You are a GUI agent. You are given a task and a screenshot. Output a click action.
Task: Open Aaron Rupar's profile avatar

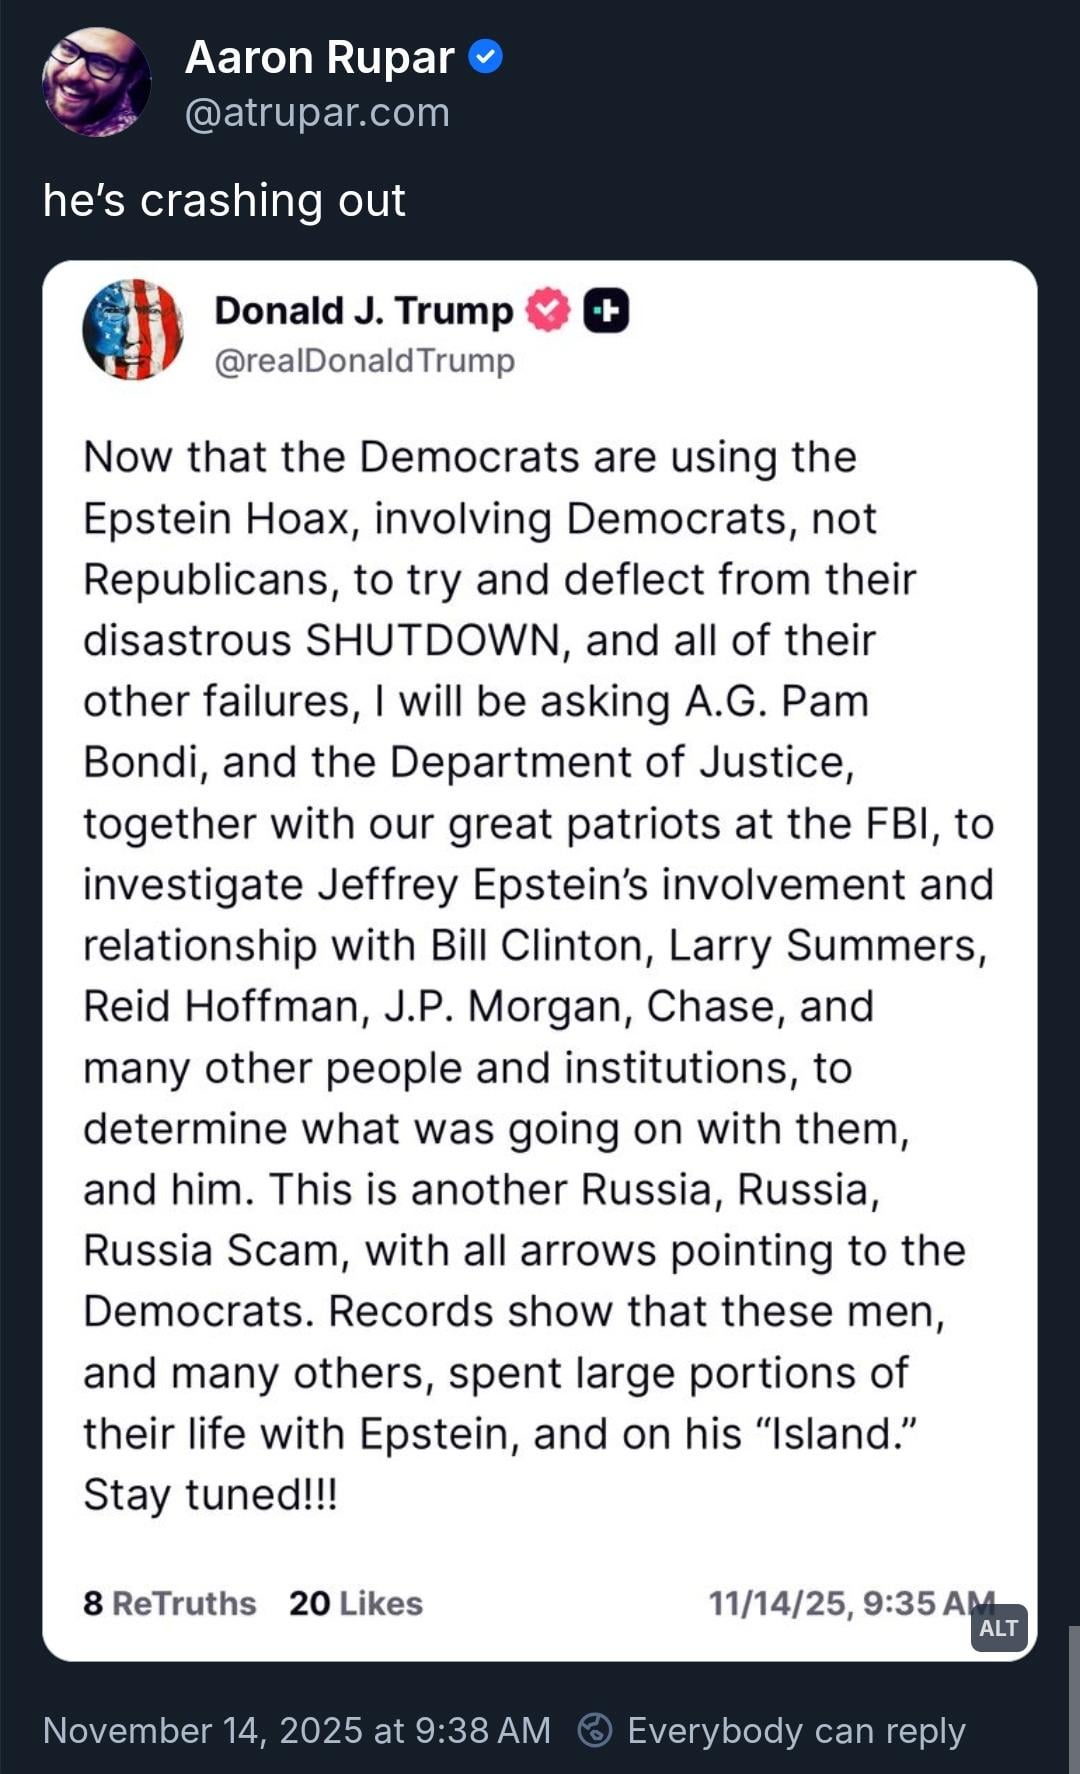click(x=96, y=82)
